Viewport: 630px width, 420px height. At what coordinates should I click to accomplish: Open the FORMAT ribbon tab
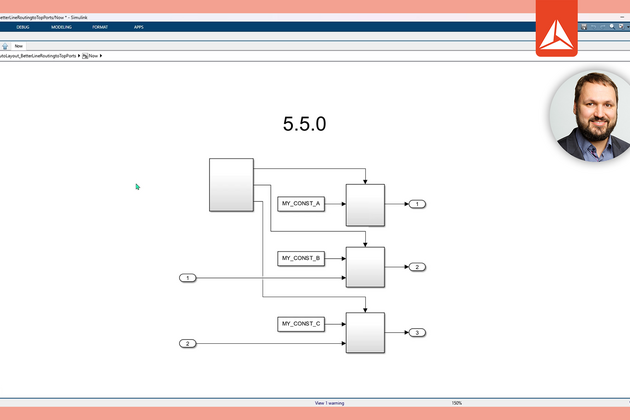point(100,27)
